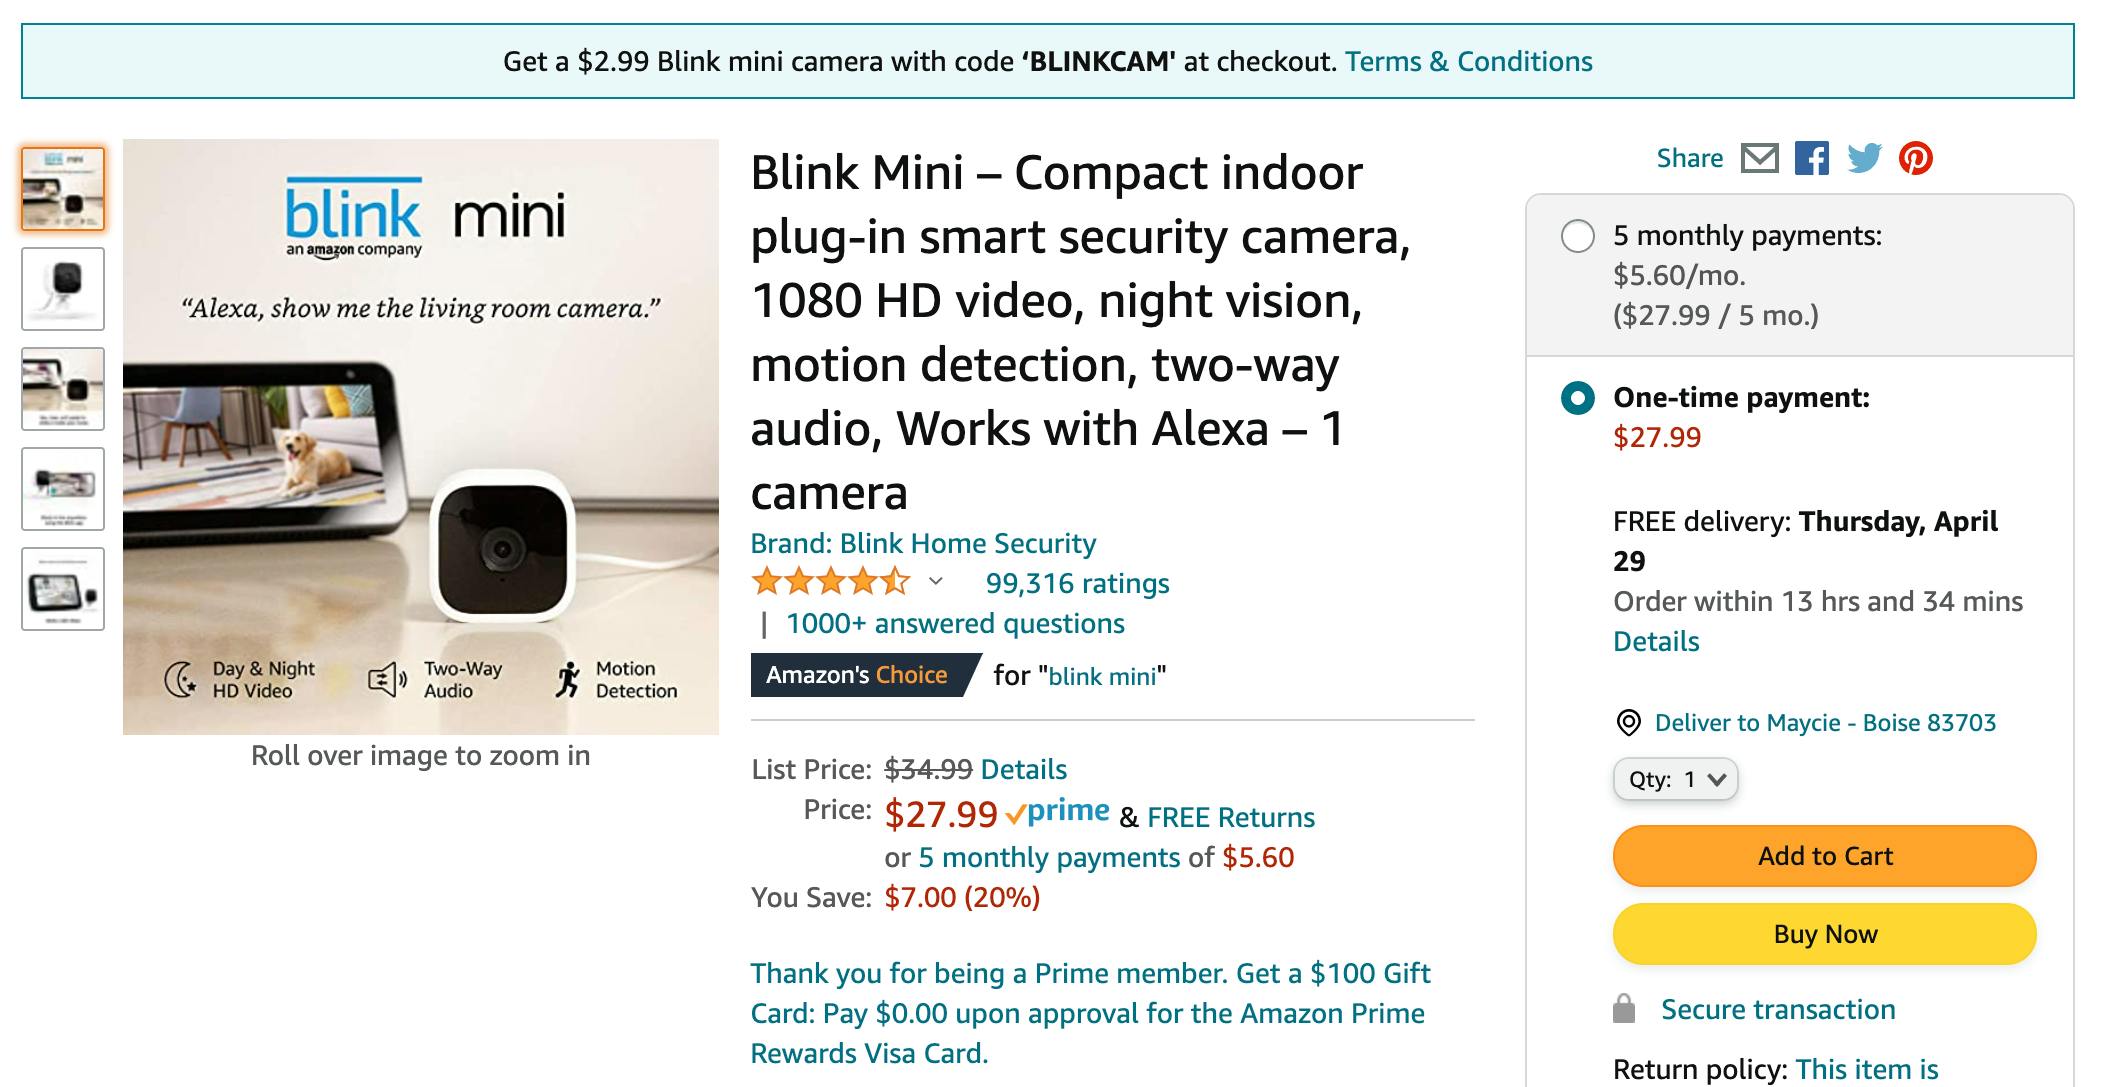Image resolution: width=2108 pixels, height=1087 pixels.
Task: Share on Facebook icon
Action: point(1811,159)
